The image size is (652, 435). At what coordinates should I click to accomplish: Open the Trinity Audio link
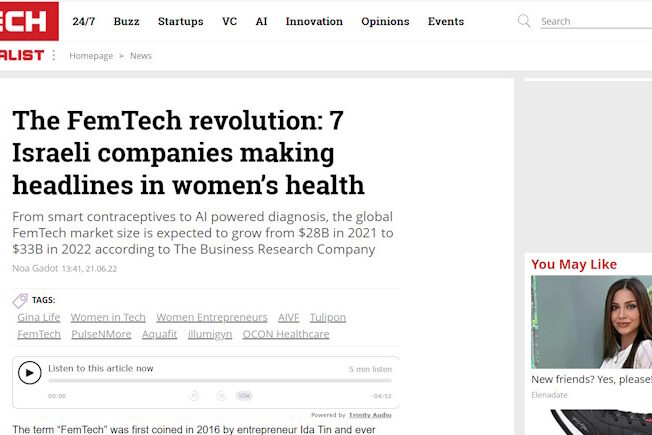tap(370, 415)
